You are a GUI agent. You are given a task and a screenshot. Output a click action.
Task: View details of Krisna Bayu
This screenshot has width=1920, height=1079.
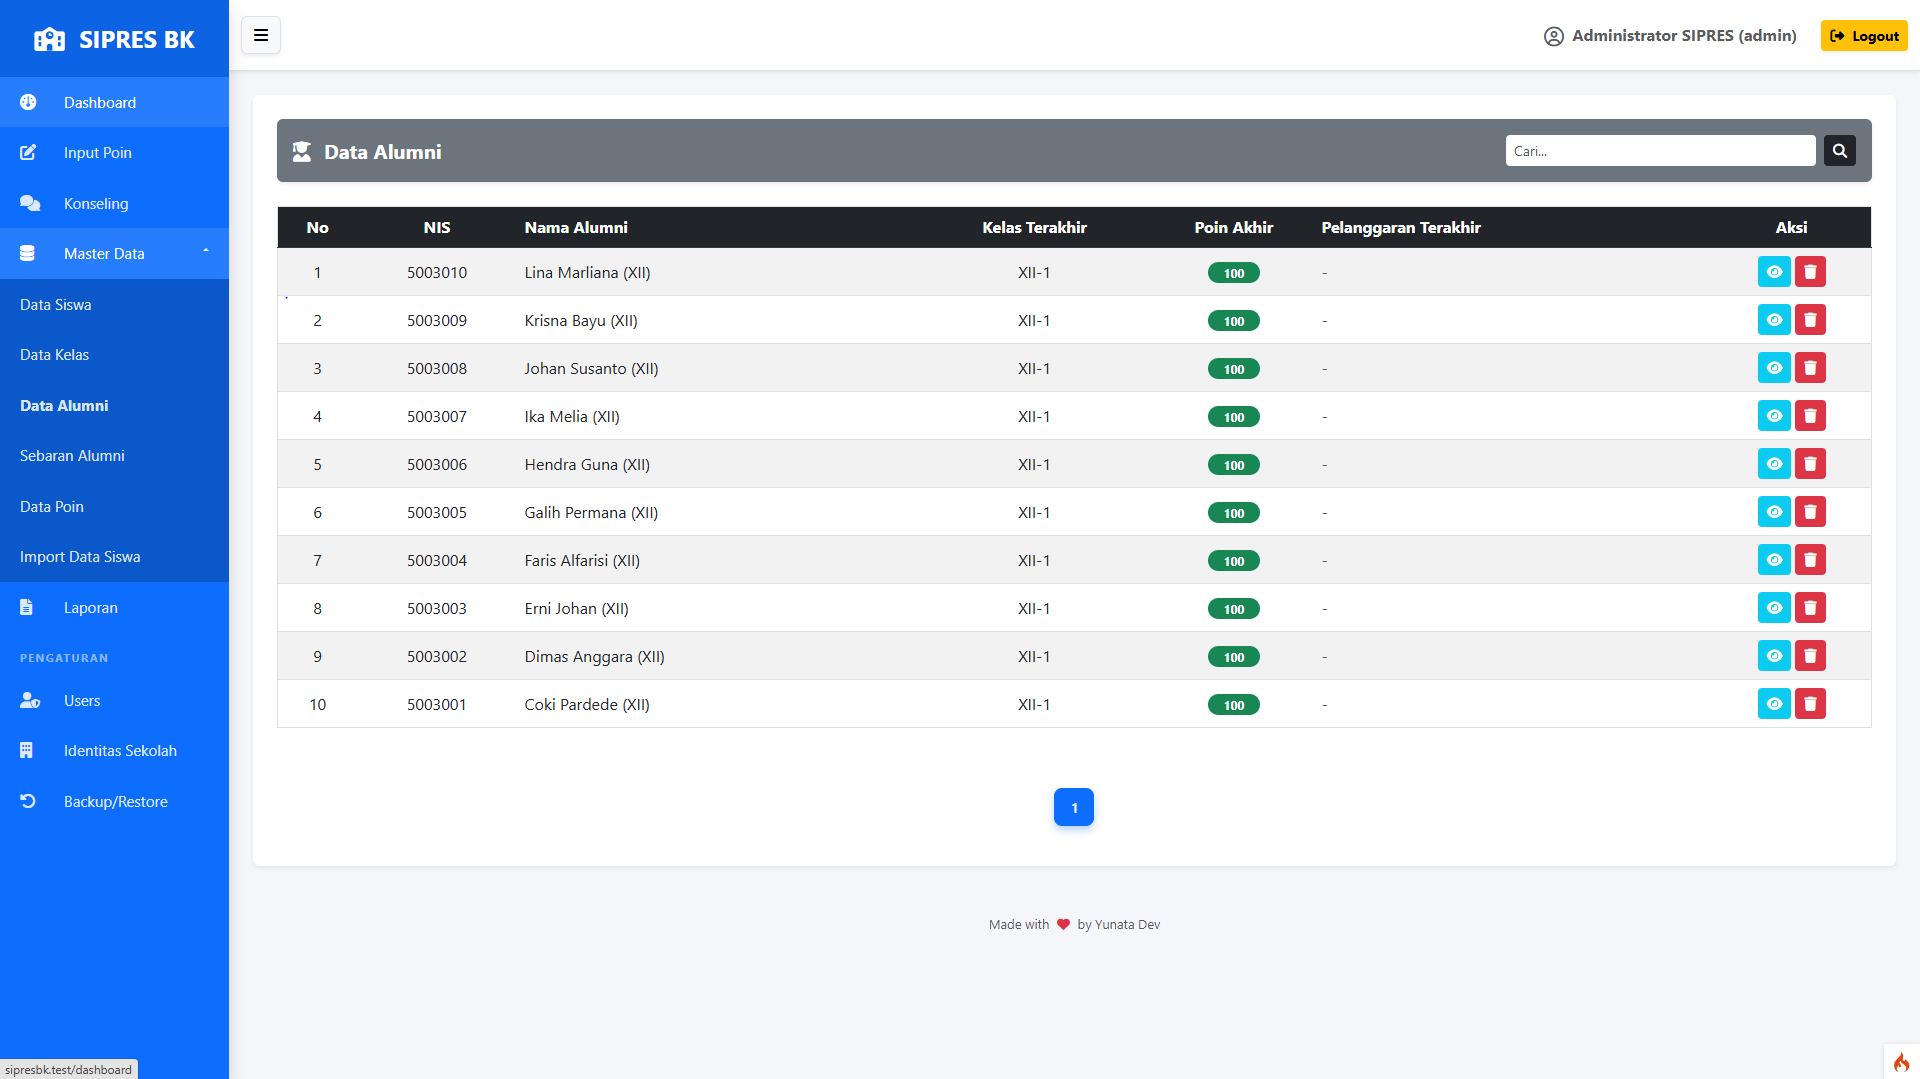point(1774,320)
